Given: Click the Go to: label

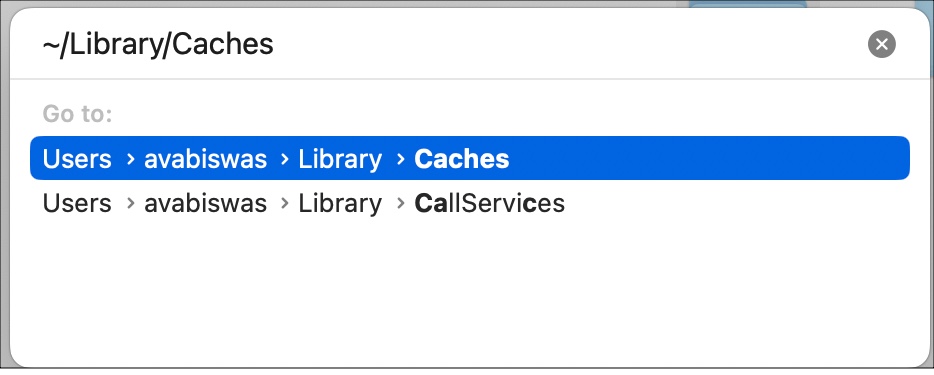Looking at the screenshot, I should pyautogui.click(x=77, y=114).
